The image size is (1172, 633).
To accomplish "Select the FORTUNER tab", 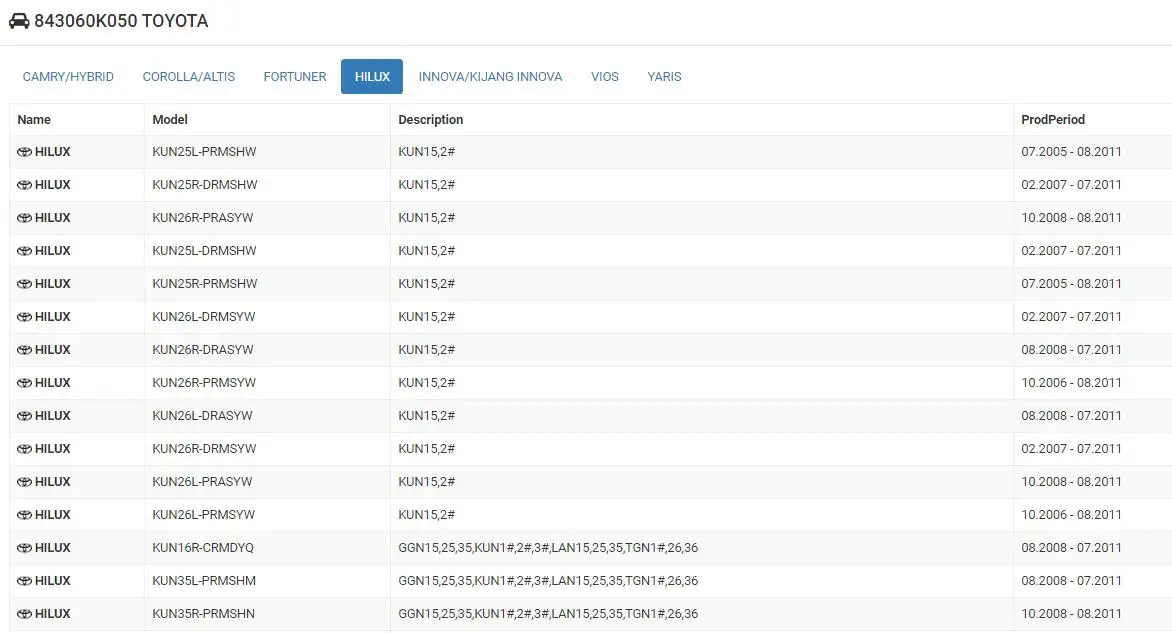I will [x=294, y=76].
